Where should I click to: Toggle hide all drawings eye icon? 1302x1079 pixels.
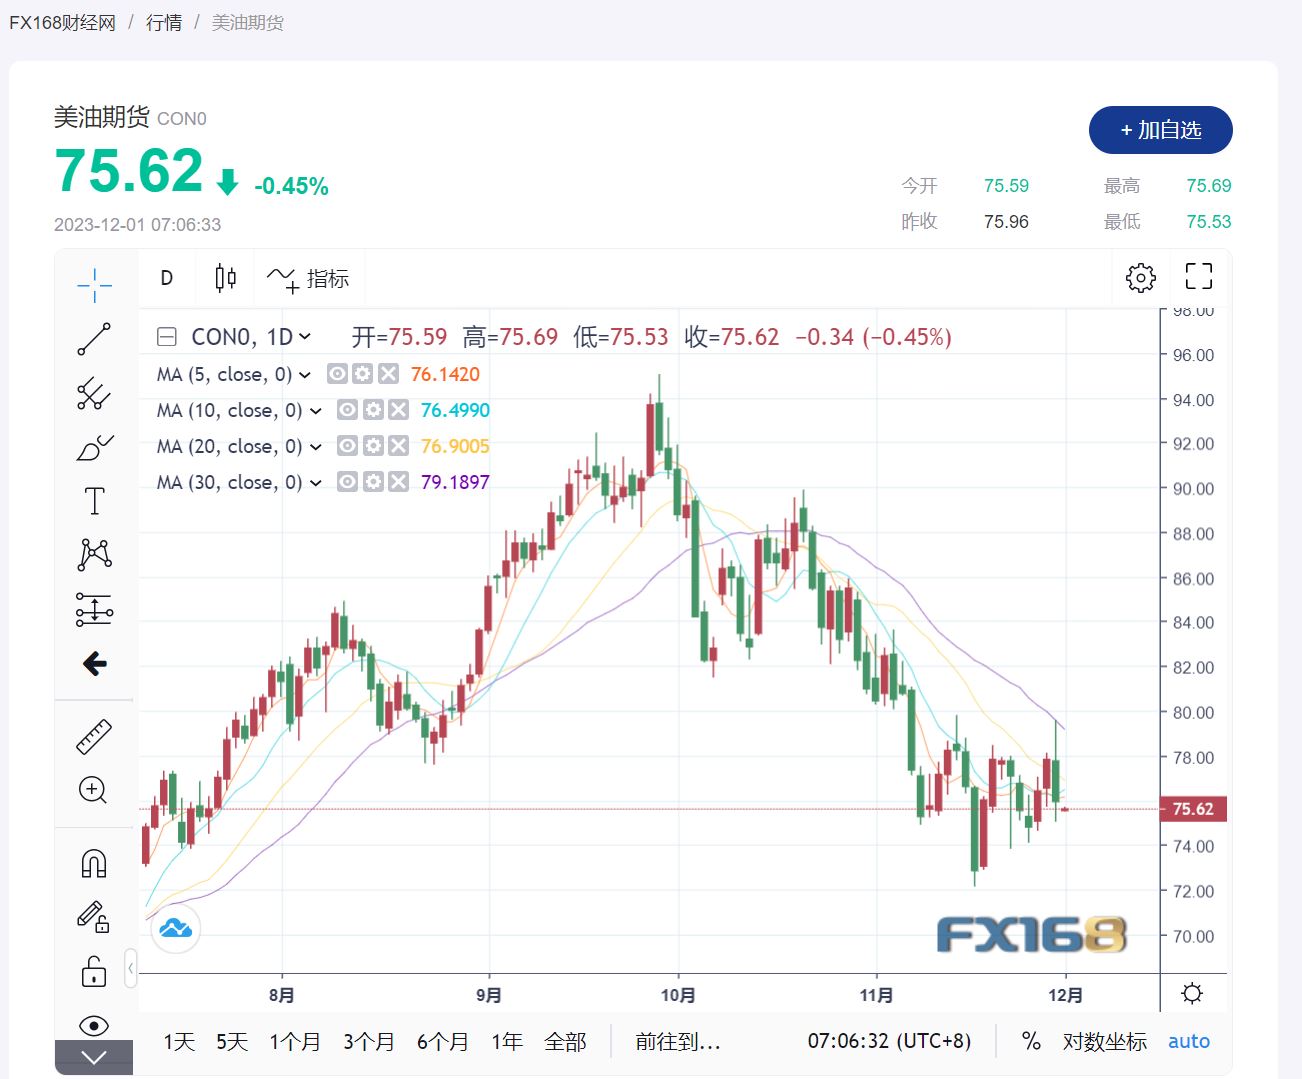tap(94, 1025)
